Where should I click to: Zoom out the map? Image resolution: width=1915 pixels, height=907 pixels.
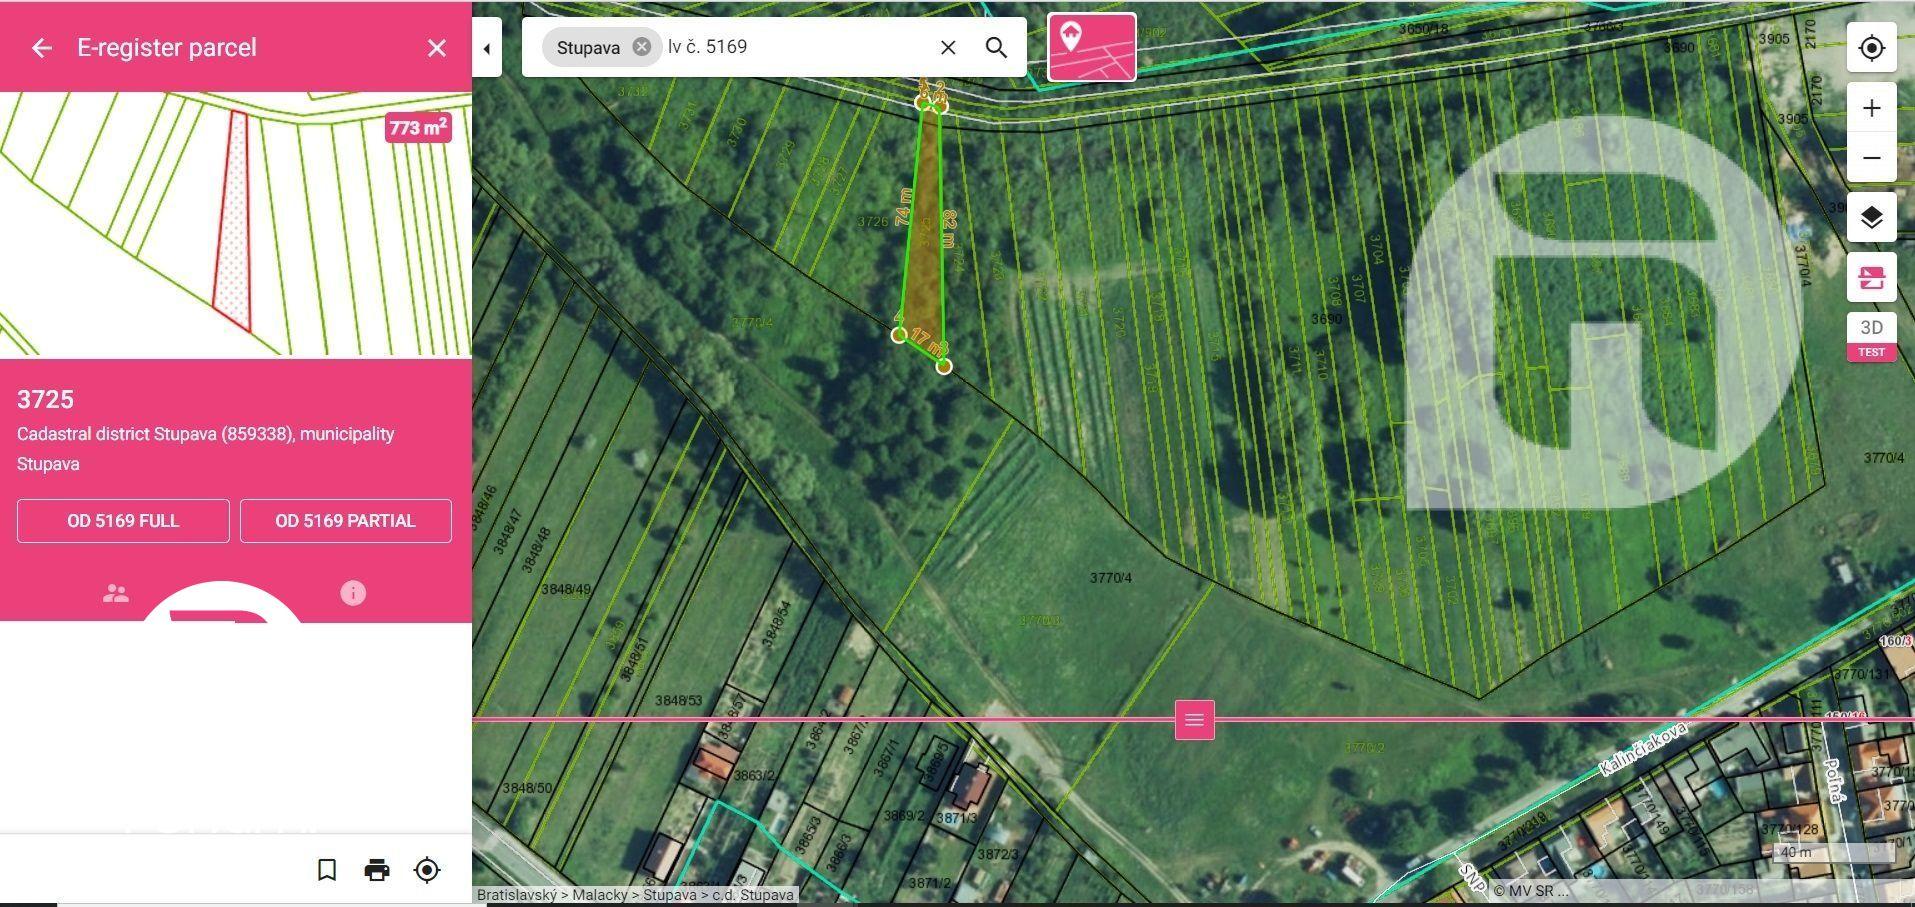coord(1871,158)
